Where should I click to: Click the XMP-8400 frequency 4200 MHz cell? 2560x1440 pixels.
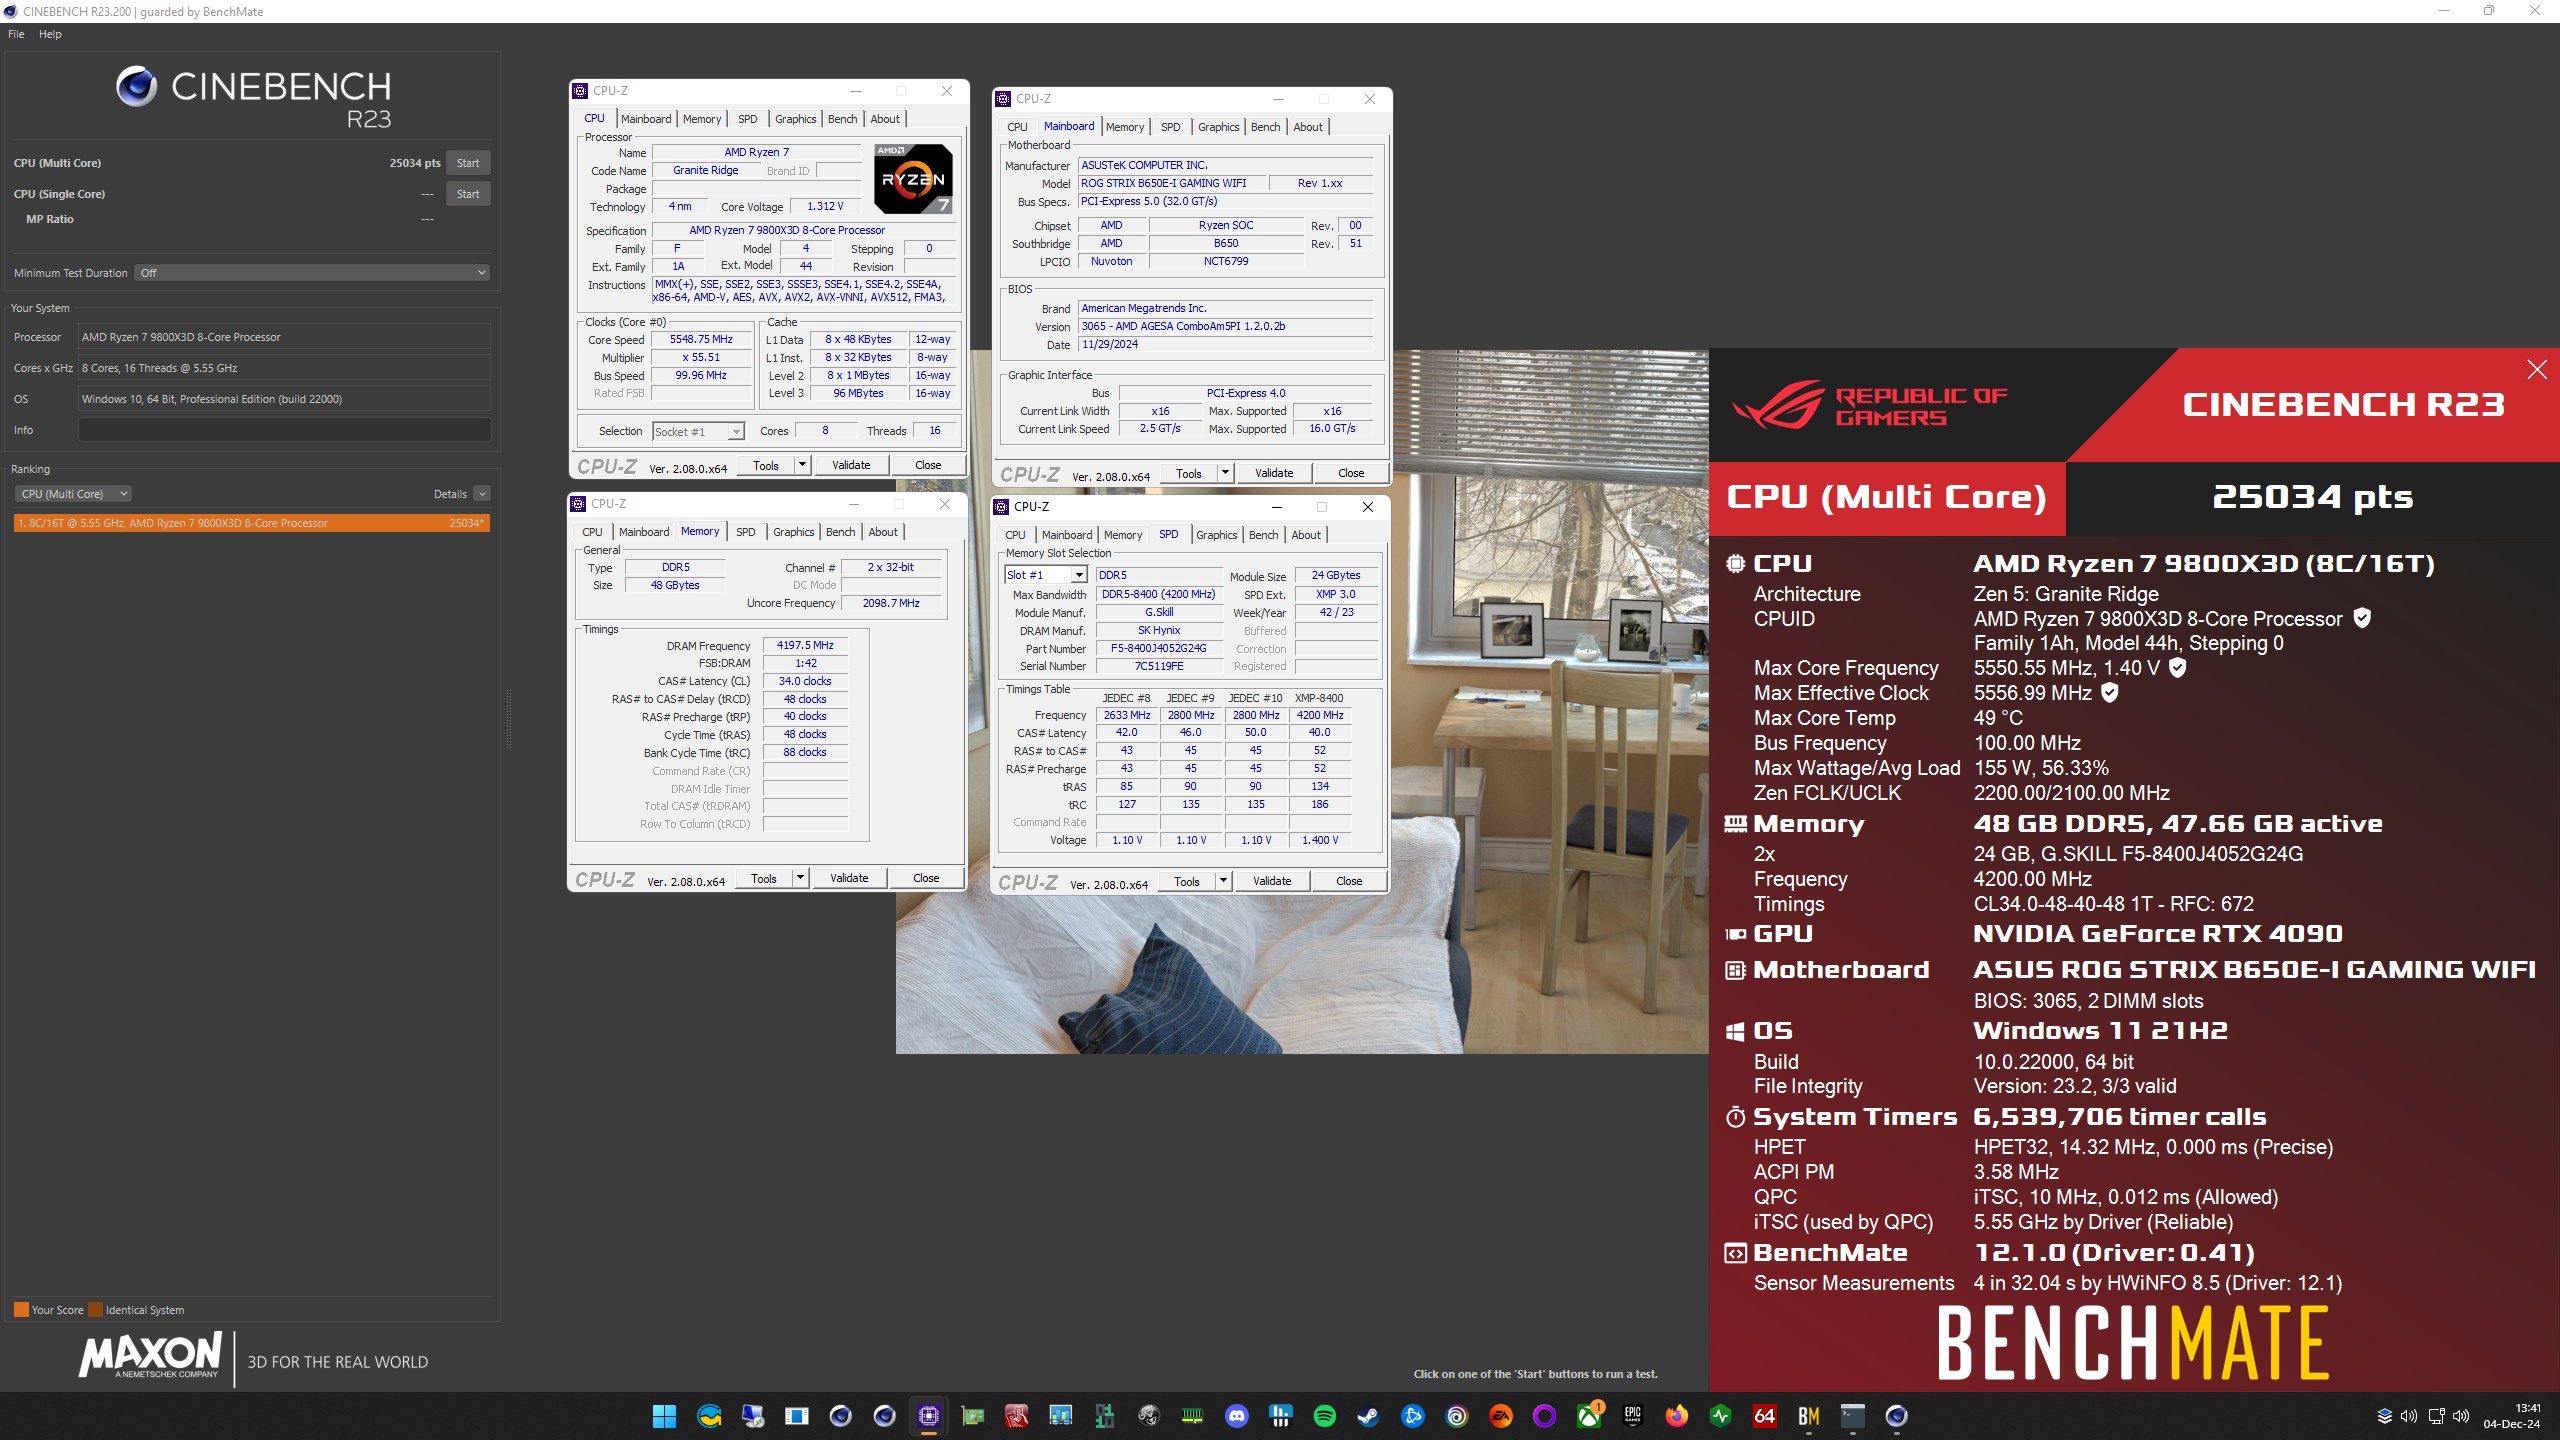coord(1319,715)
